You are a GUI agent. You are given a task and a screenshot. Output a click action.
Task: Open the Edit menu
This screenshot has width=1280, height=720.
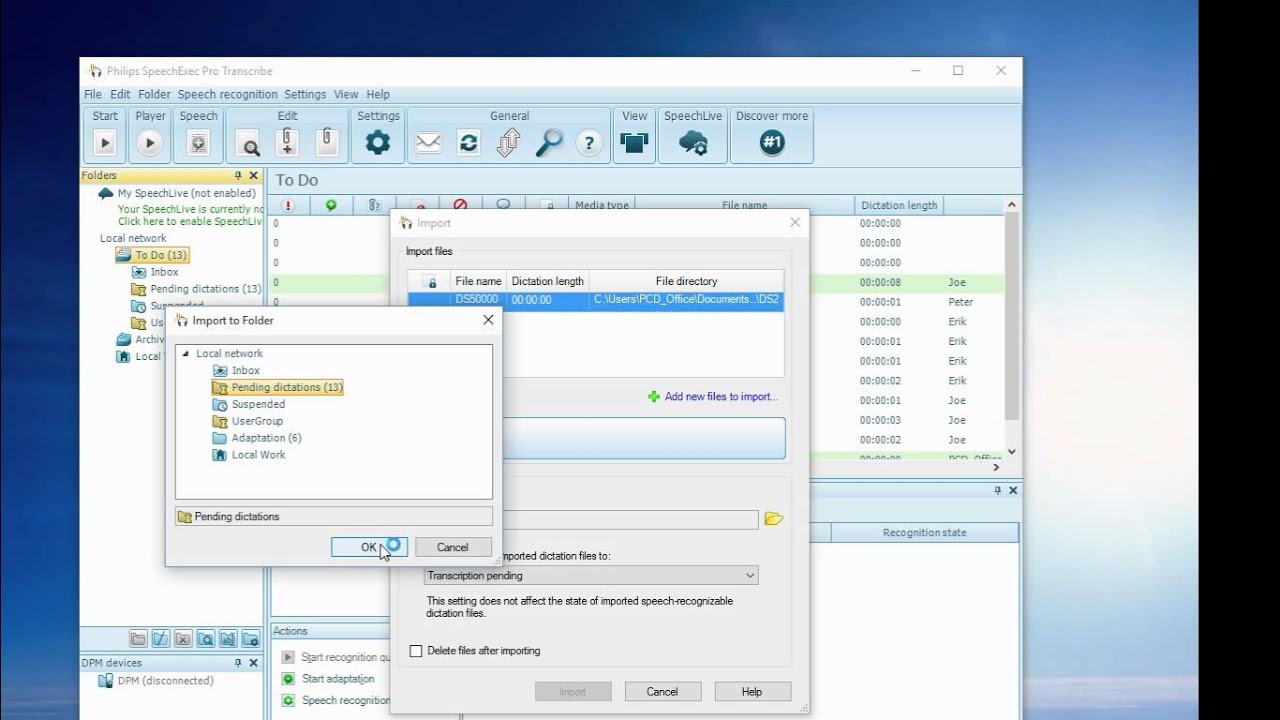pos(120,94)
